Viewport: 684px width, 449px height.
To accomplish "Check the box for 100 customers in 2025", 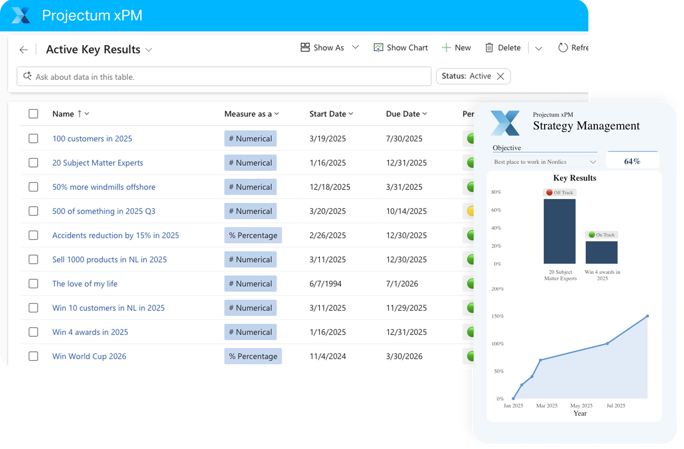I will [33, 139].
